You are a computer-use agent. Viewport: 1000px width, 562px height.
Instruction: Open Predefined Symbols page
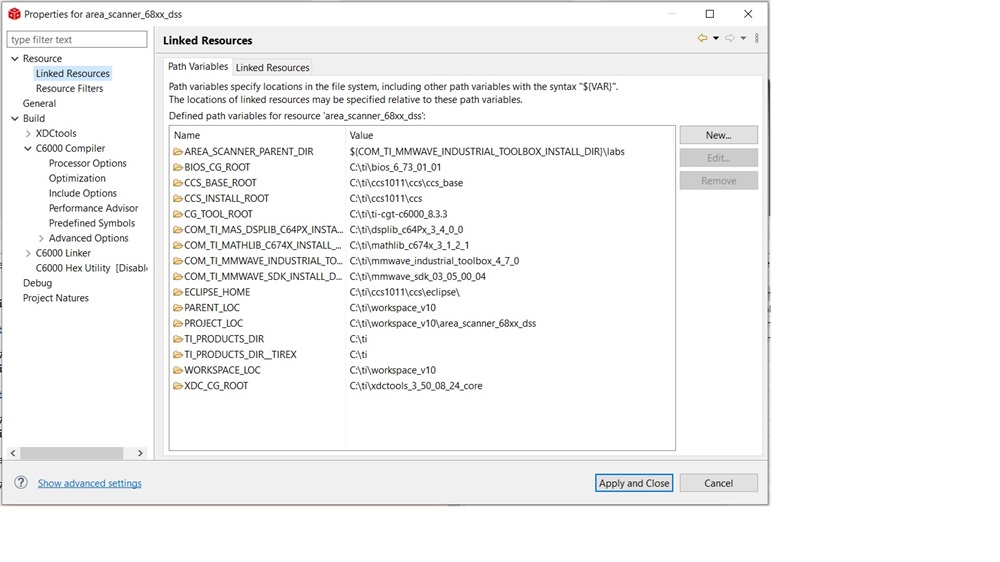pos(92,223)
